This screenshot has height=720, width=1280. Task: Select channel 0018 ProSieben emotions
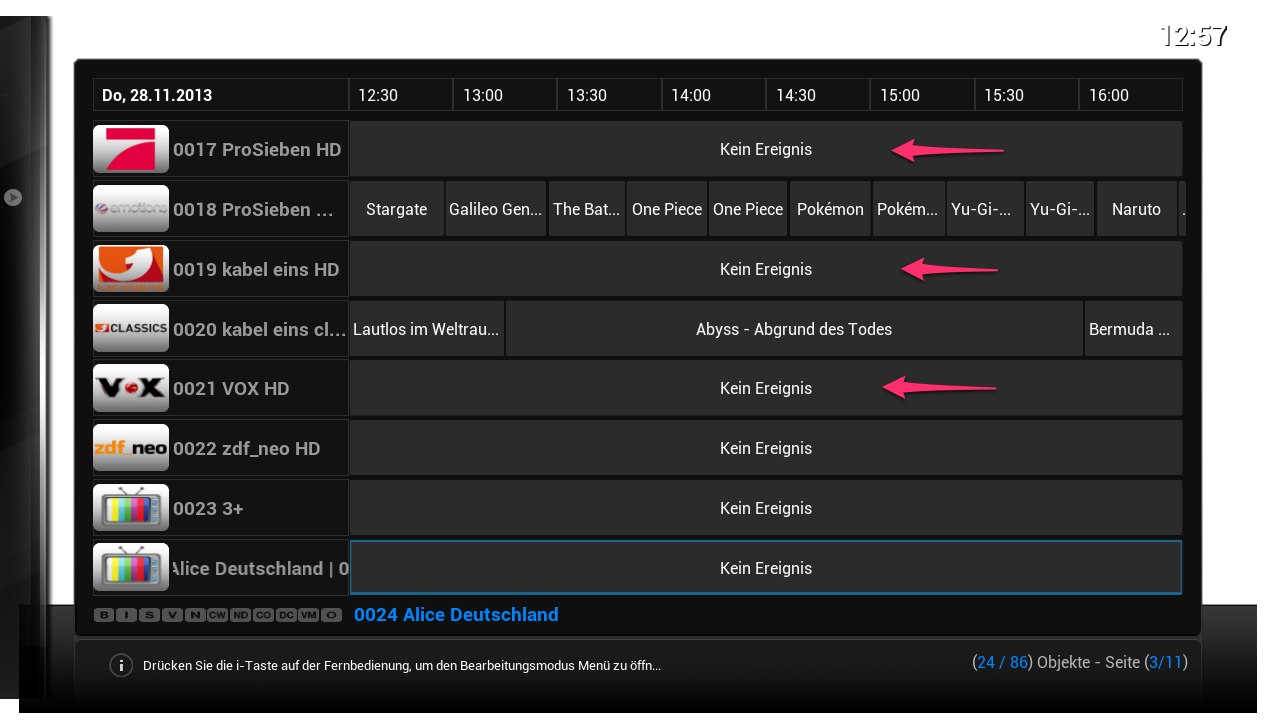pos(220,209)
